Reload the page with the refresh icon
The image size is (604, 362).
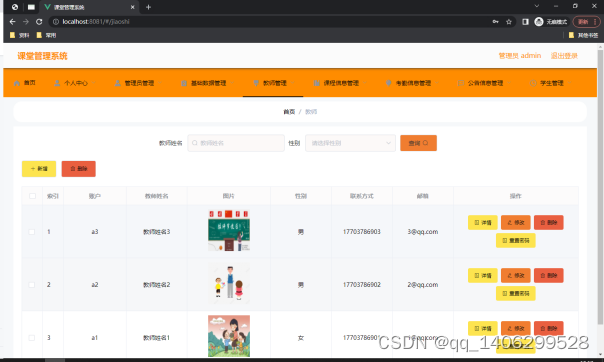click(x=39, y=22)
